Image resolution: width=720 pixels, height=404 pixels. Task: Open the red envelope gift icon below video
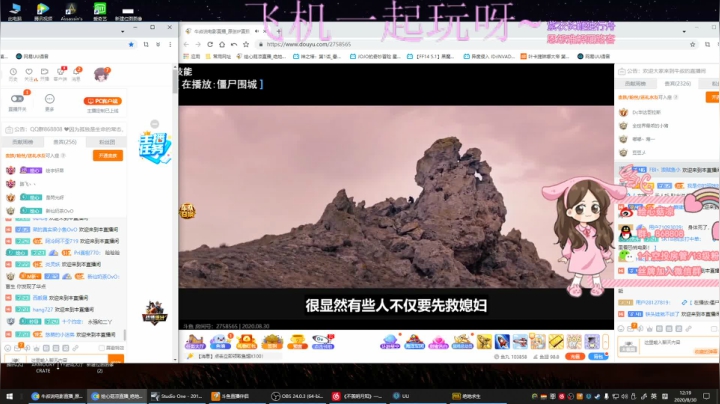coord(246,342)
